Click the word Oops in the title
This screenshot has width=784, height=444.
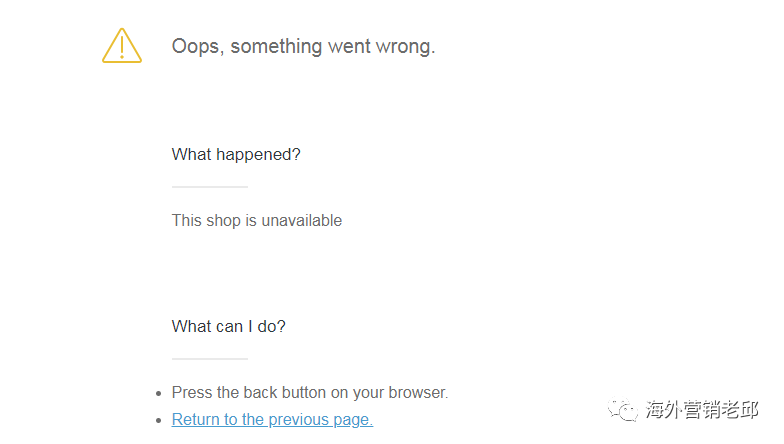[x=195, y=46]
